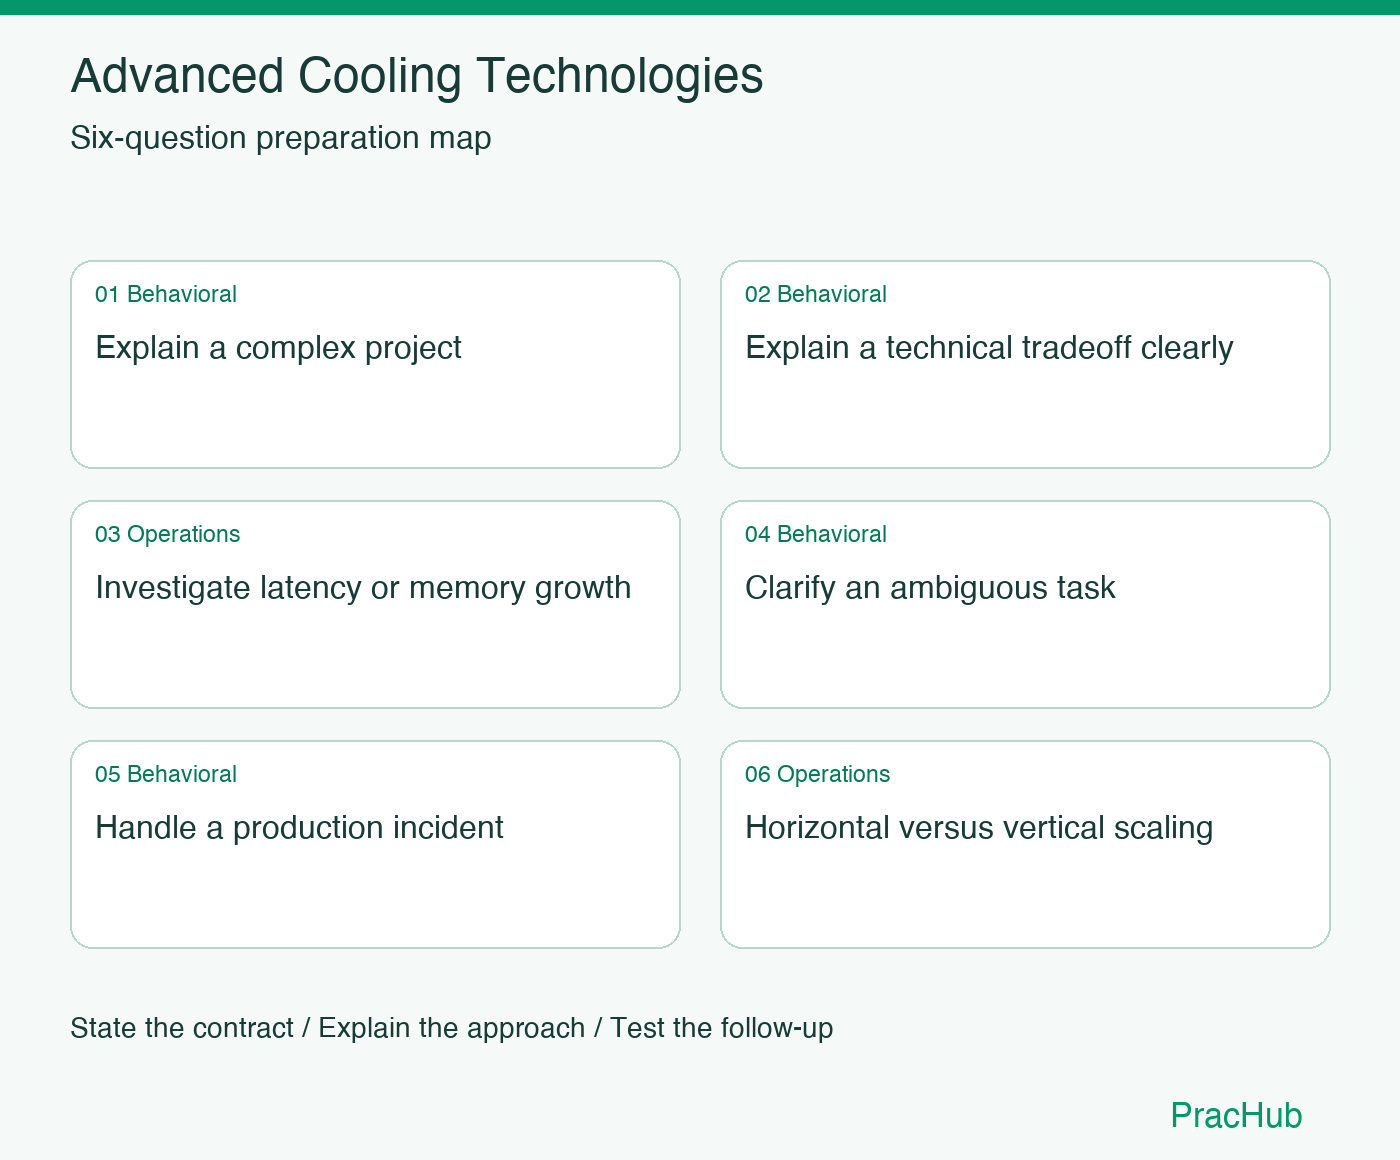Image resolution: width=1400 pixels, height=1160 pixels.
Task: Click 'State the contract' footer text
Action: point(182,1028)
